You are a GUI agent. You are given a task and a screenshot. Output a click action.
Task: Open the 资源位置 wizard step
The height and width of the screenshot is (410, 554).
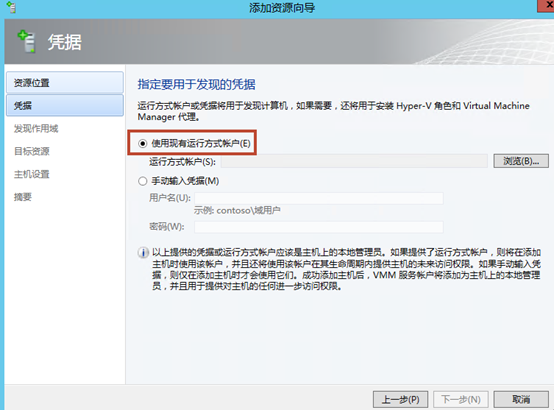coord(65,83)
